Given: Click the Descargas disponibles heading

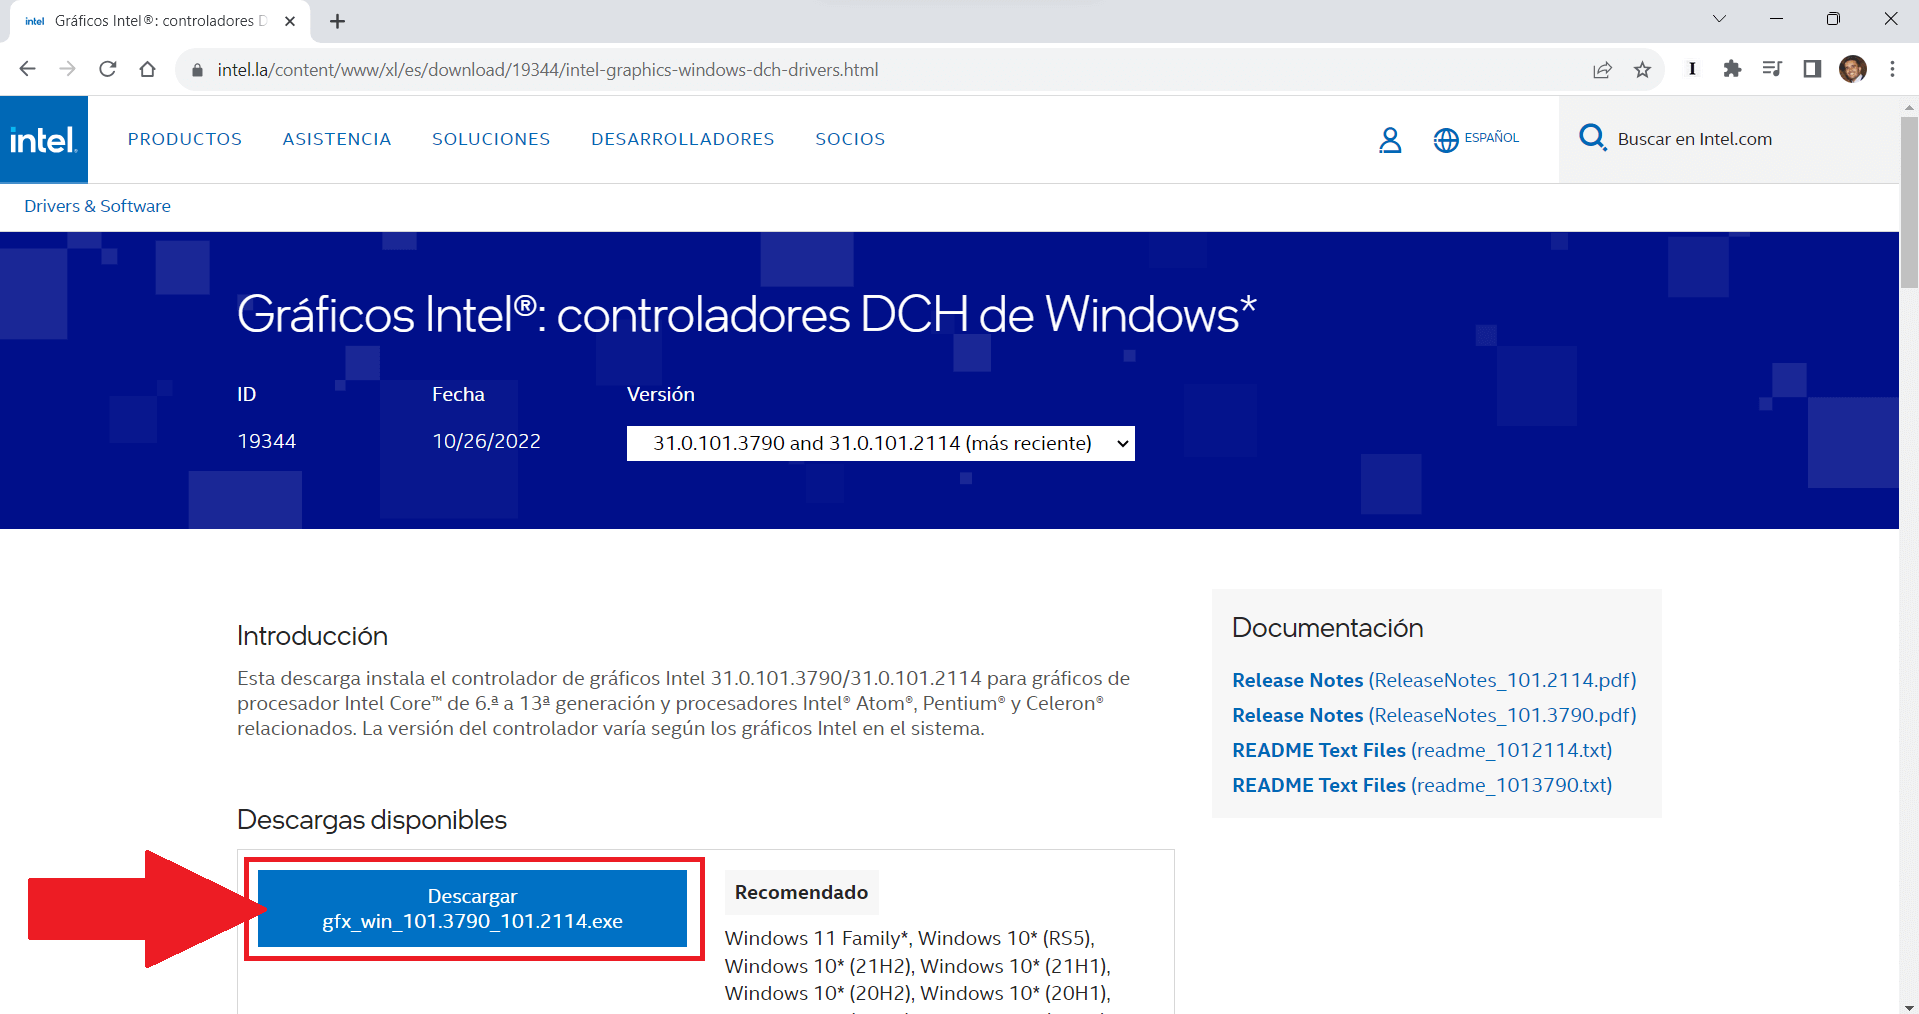Looking at the screenshot, I should click(372, 820).
